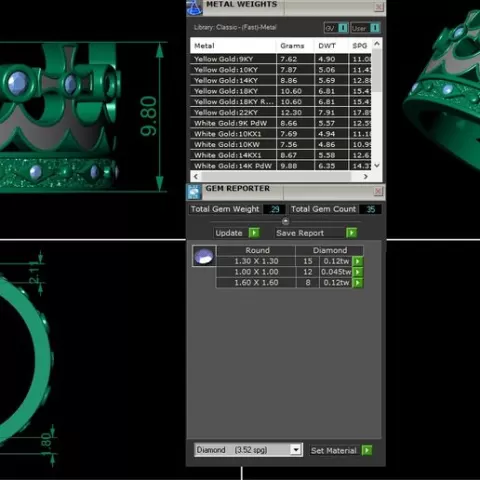Sort by Grams column header
Image resolution: width=480 pixels, height=480 pixels.
coord(295,46)
